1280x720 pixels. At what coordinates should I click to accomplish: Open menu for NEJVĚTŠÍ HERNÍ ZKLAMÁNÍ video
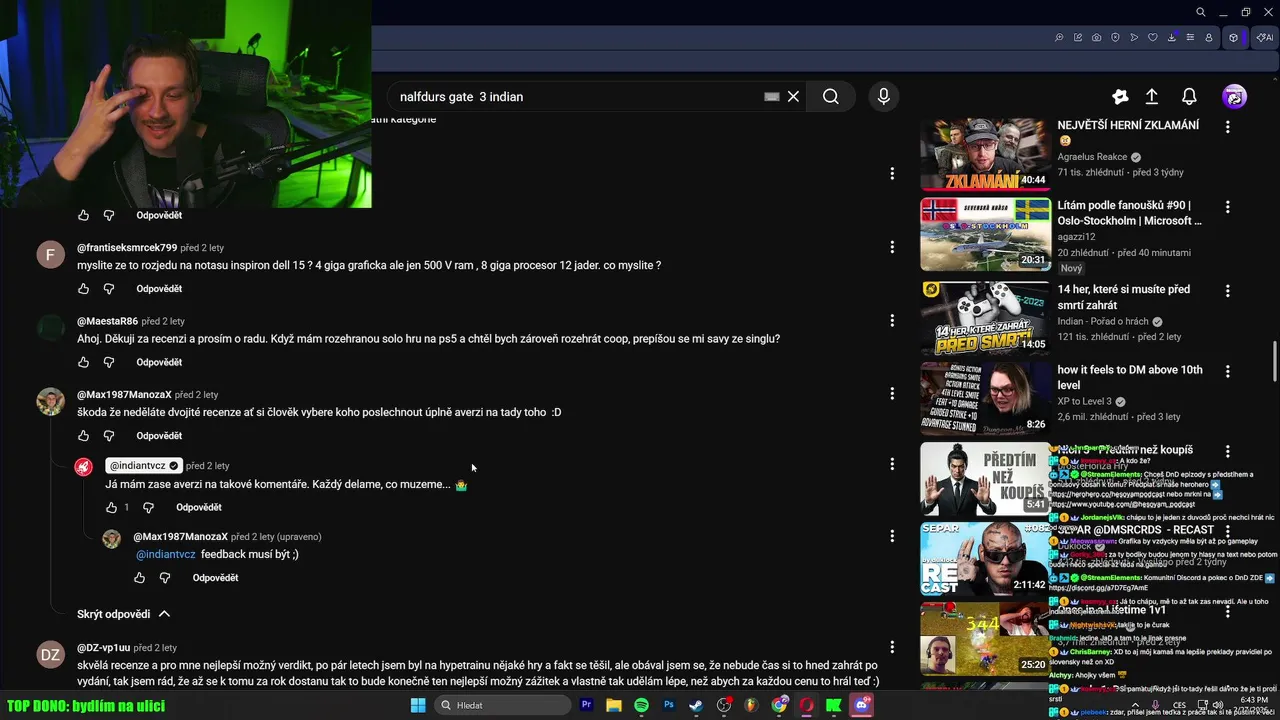point(1228,127)
